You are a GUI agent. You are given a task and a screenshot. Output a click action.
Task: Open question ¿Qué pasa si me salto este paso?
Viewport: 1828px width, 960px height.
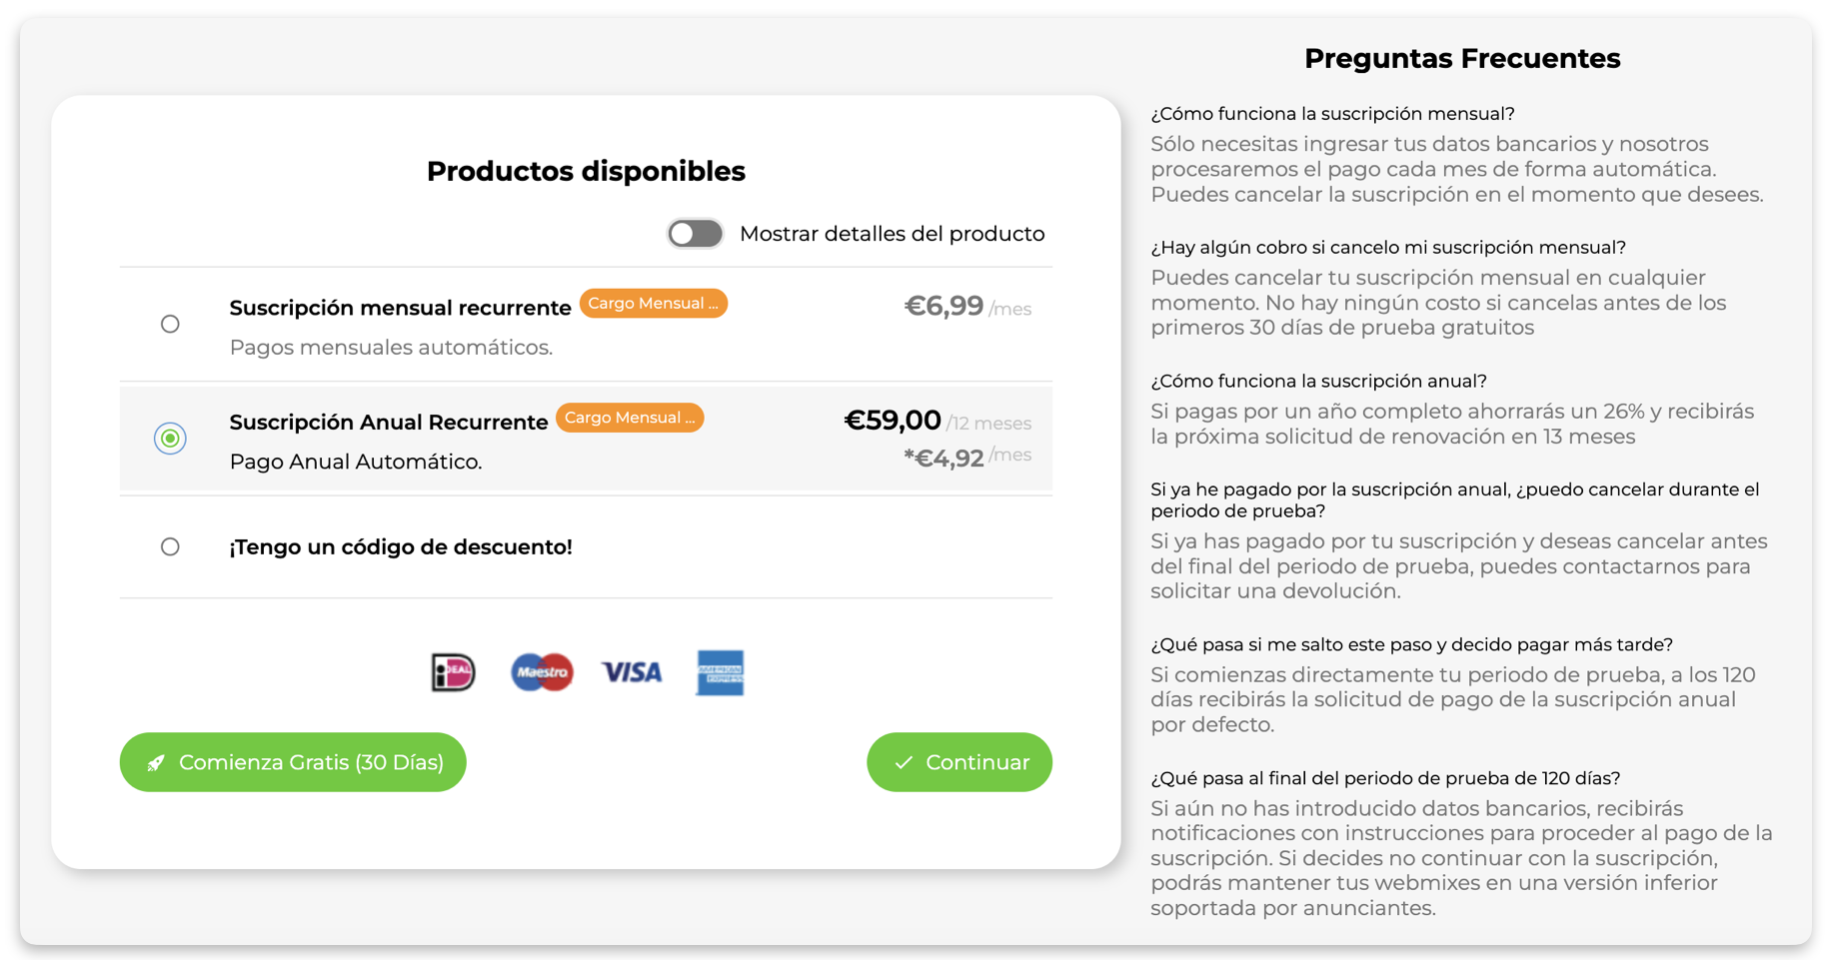(1411, 645)
